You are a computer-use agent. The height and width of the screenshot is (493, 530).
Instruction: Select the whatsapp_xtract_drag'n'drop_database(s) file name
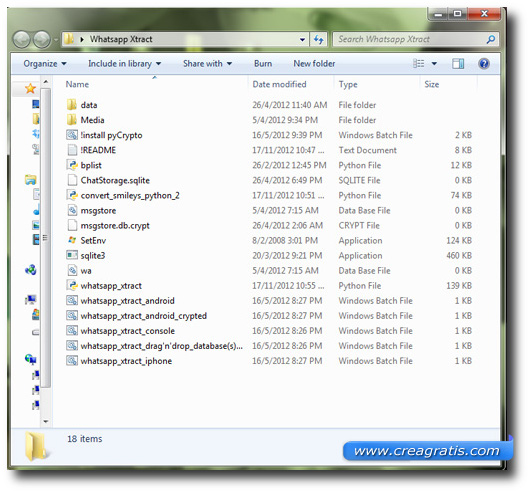[162, 346]
